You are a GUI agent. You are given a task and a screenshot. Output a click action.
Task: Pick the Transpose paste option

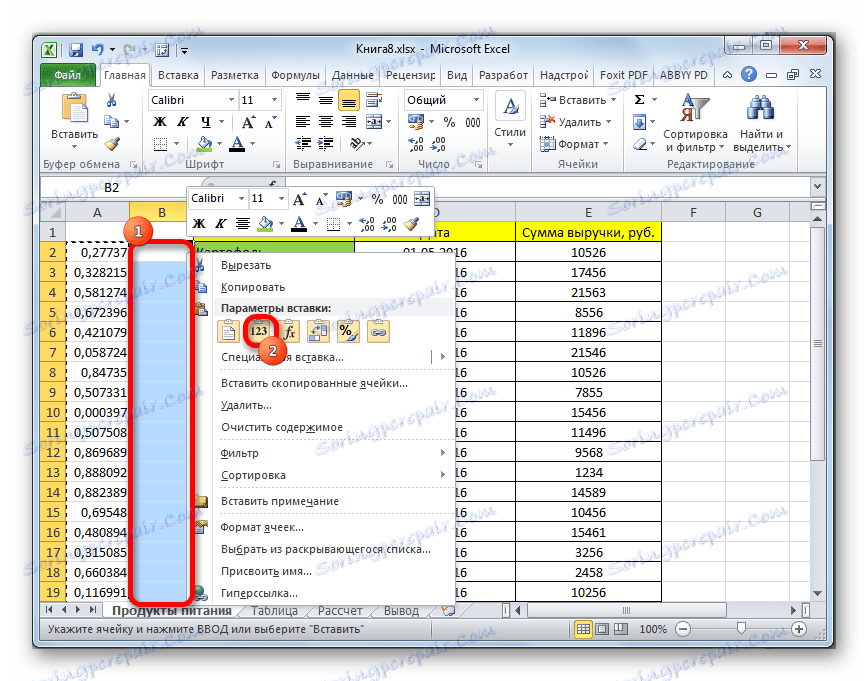(316, 330)
